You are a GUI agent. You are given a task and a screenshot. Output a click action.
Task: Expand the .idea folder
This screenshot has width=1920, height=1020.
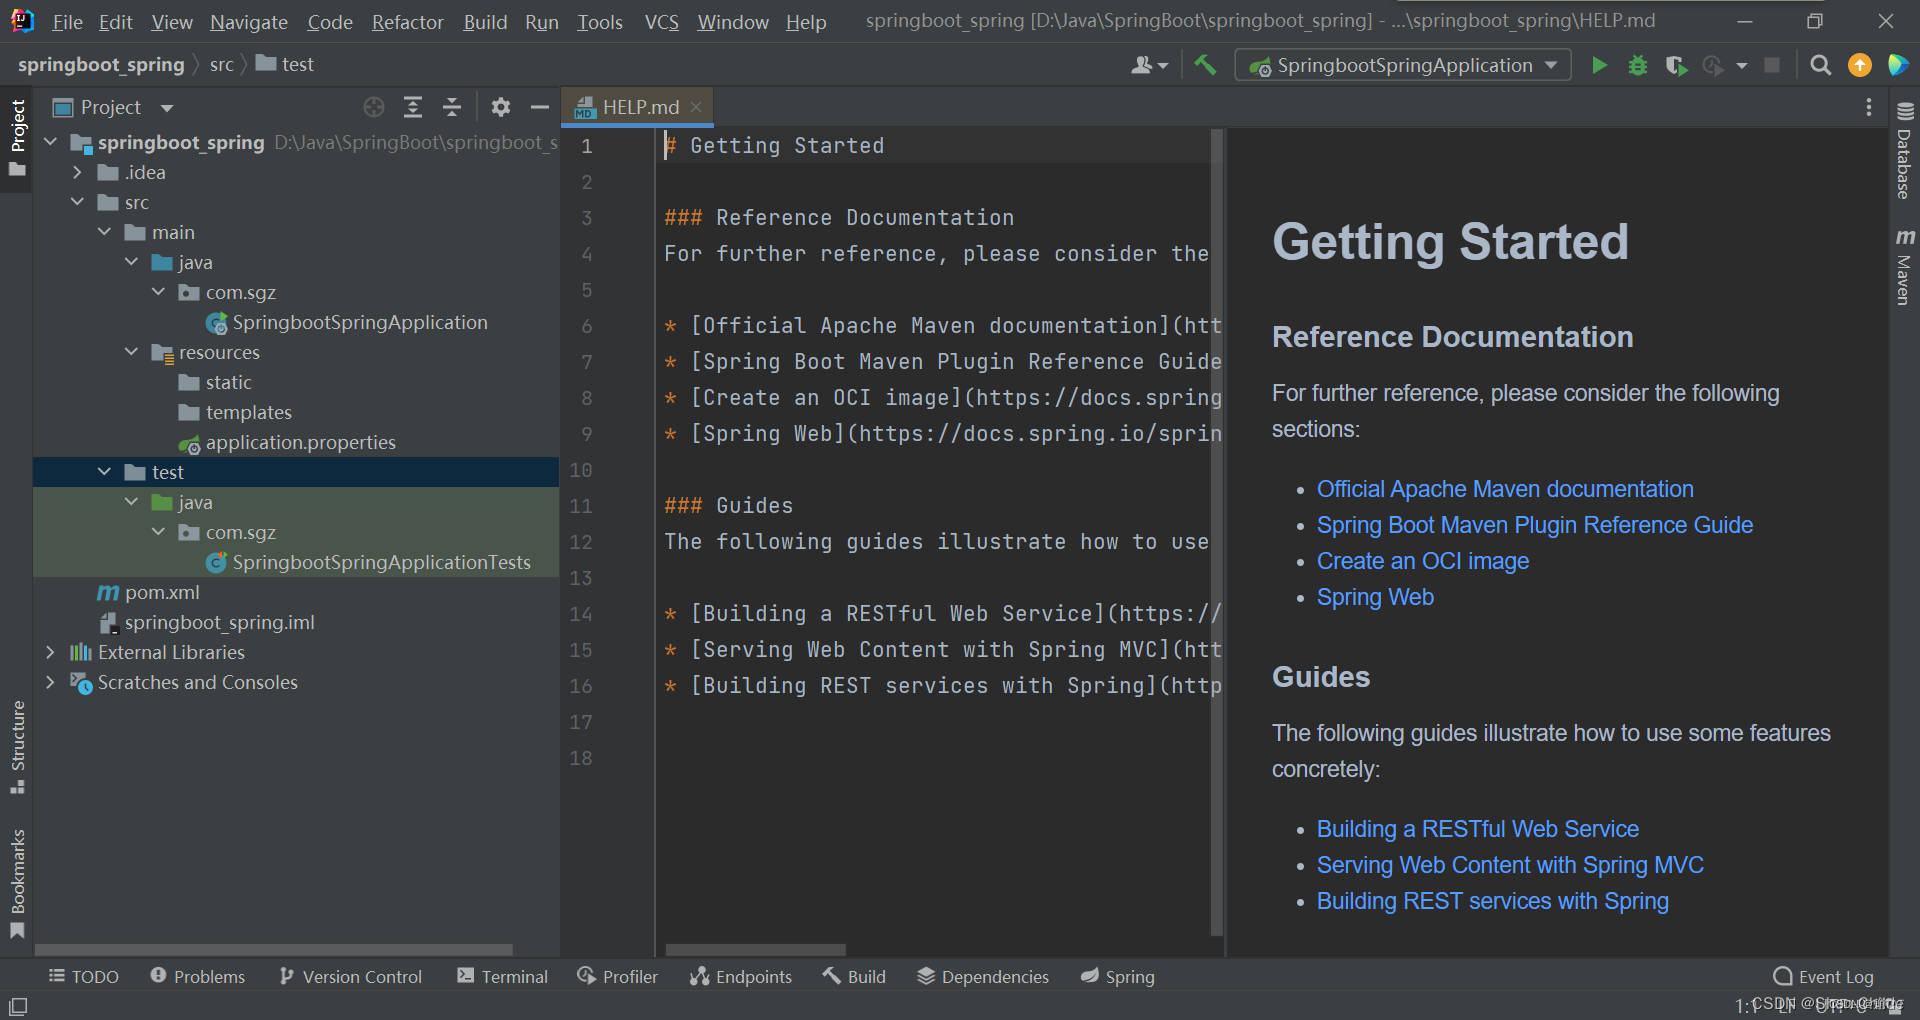pos(77,172)
